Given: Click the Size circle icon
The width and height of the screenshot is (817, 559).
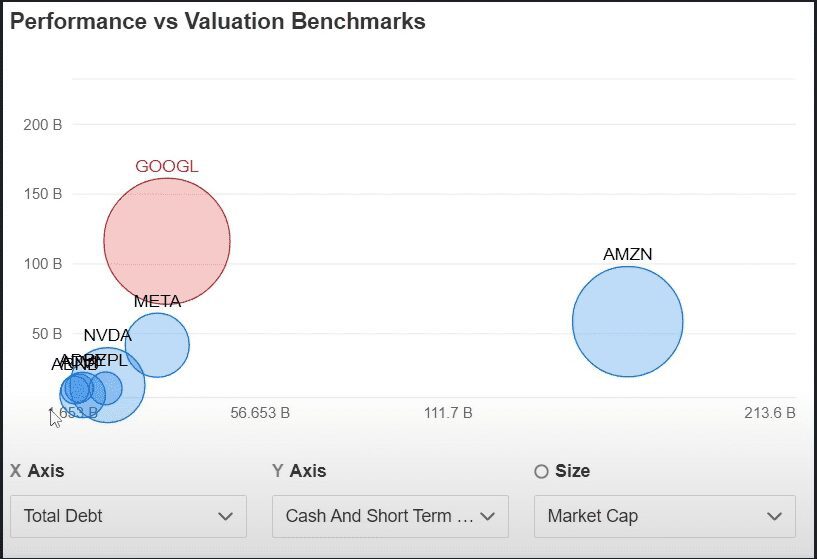Looking at the screenshot, I should click(x=541, y=471).
